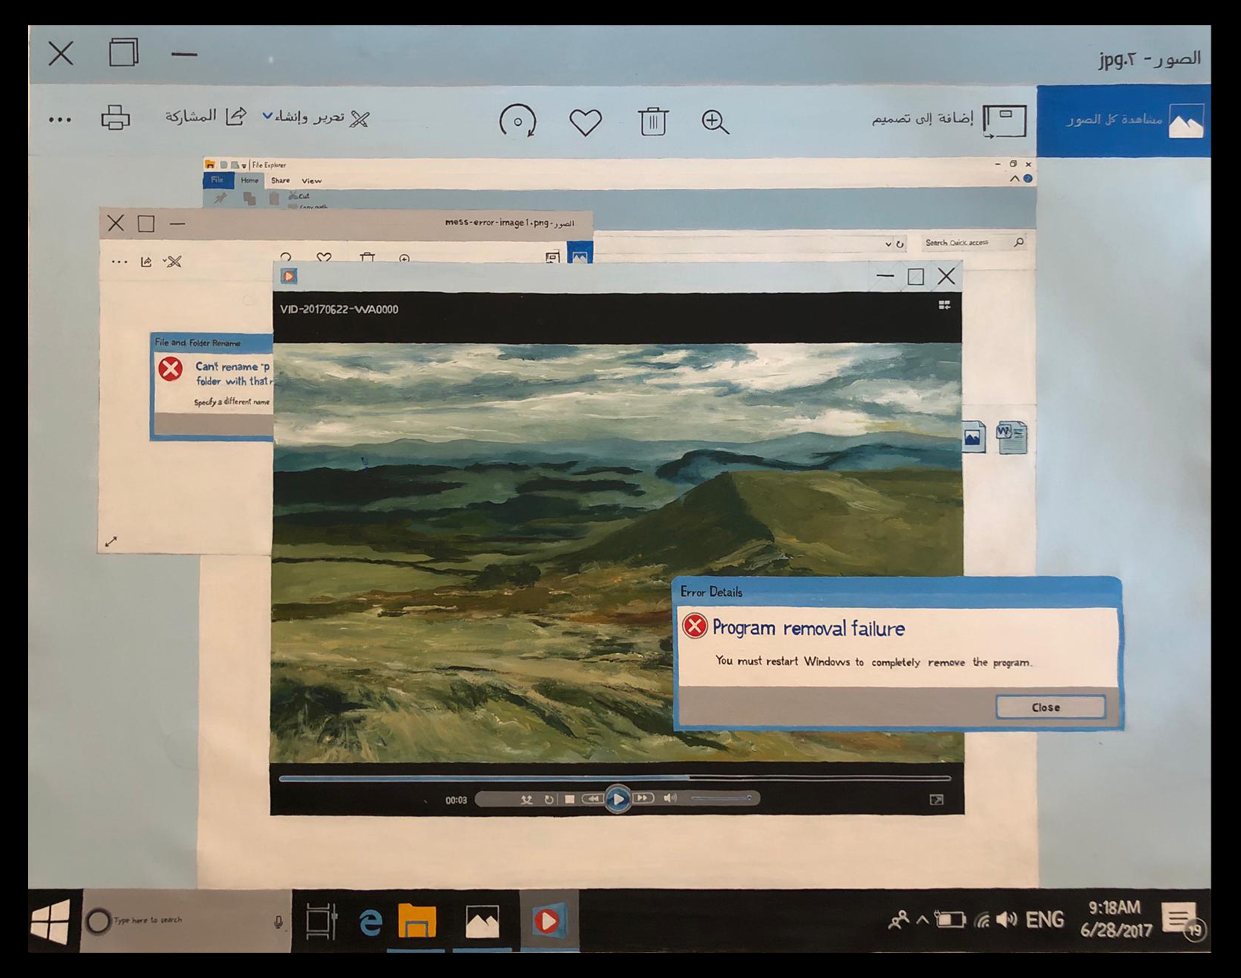
Task: Click the media player app icon in title bar
Action: pyautogui.click(x=288, y=276)
